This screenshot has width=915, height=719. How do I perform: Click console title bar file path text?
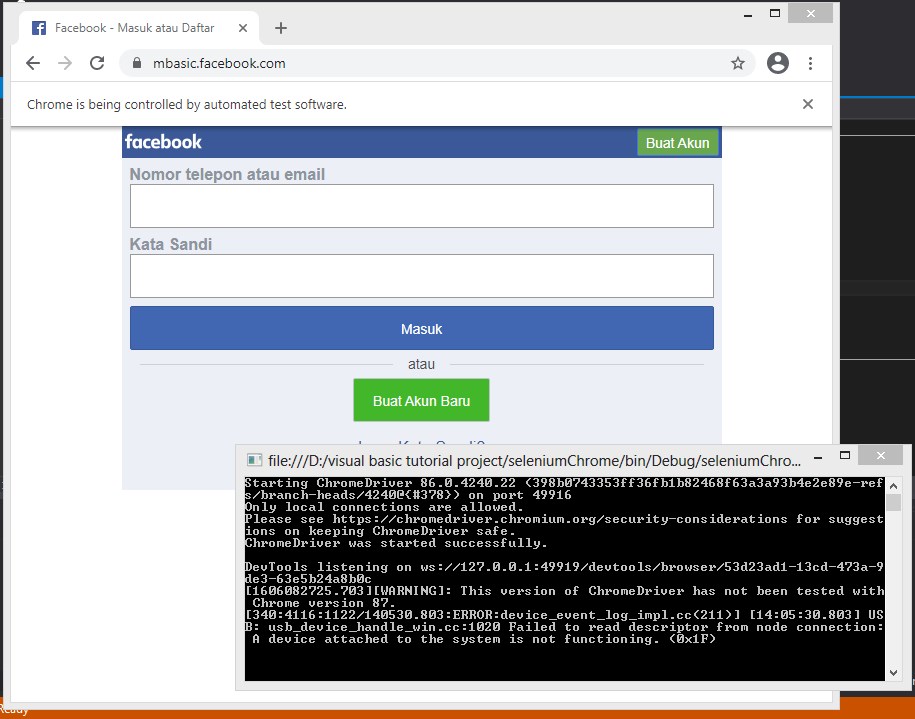(534, 460)
